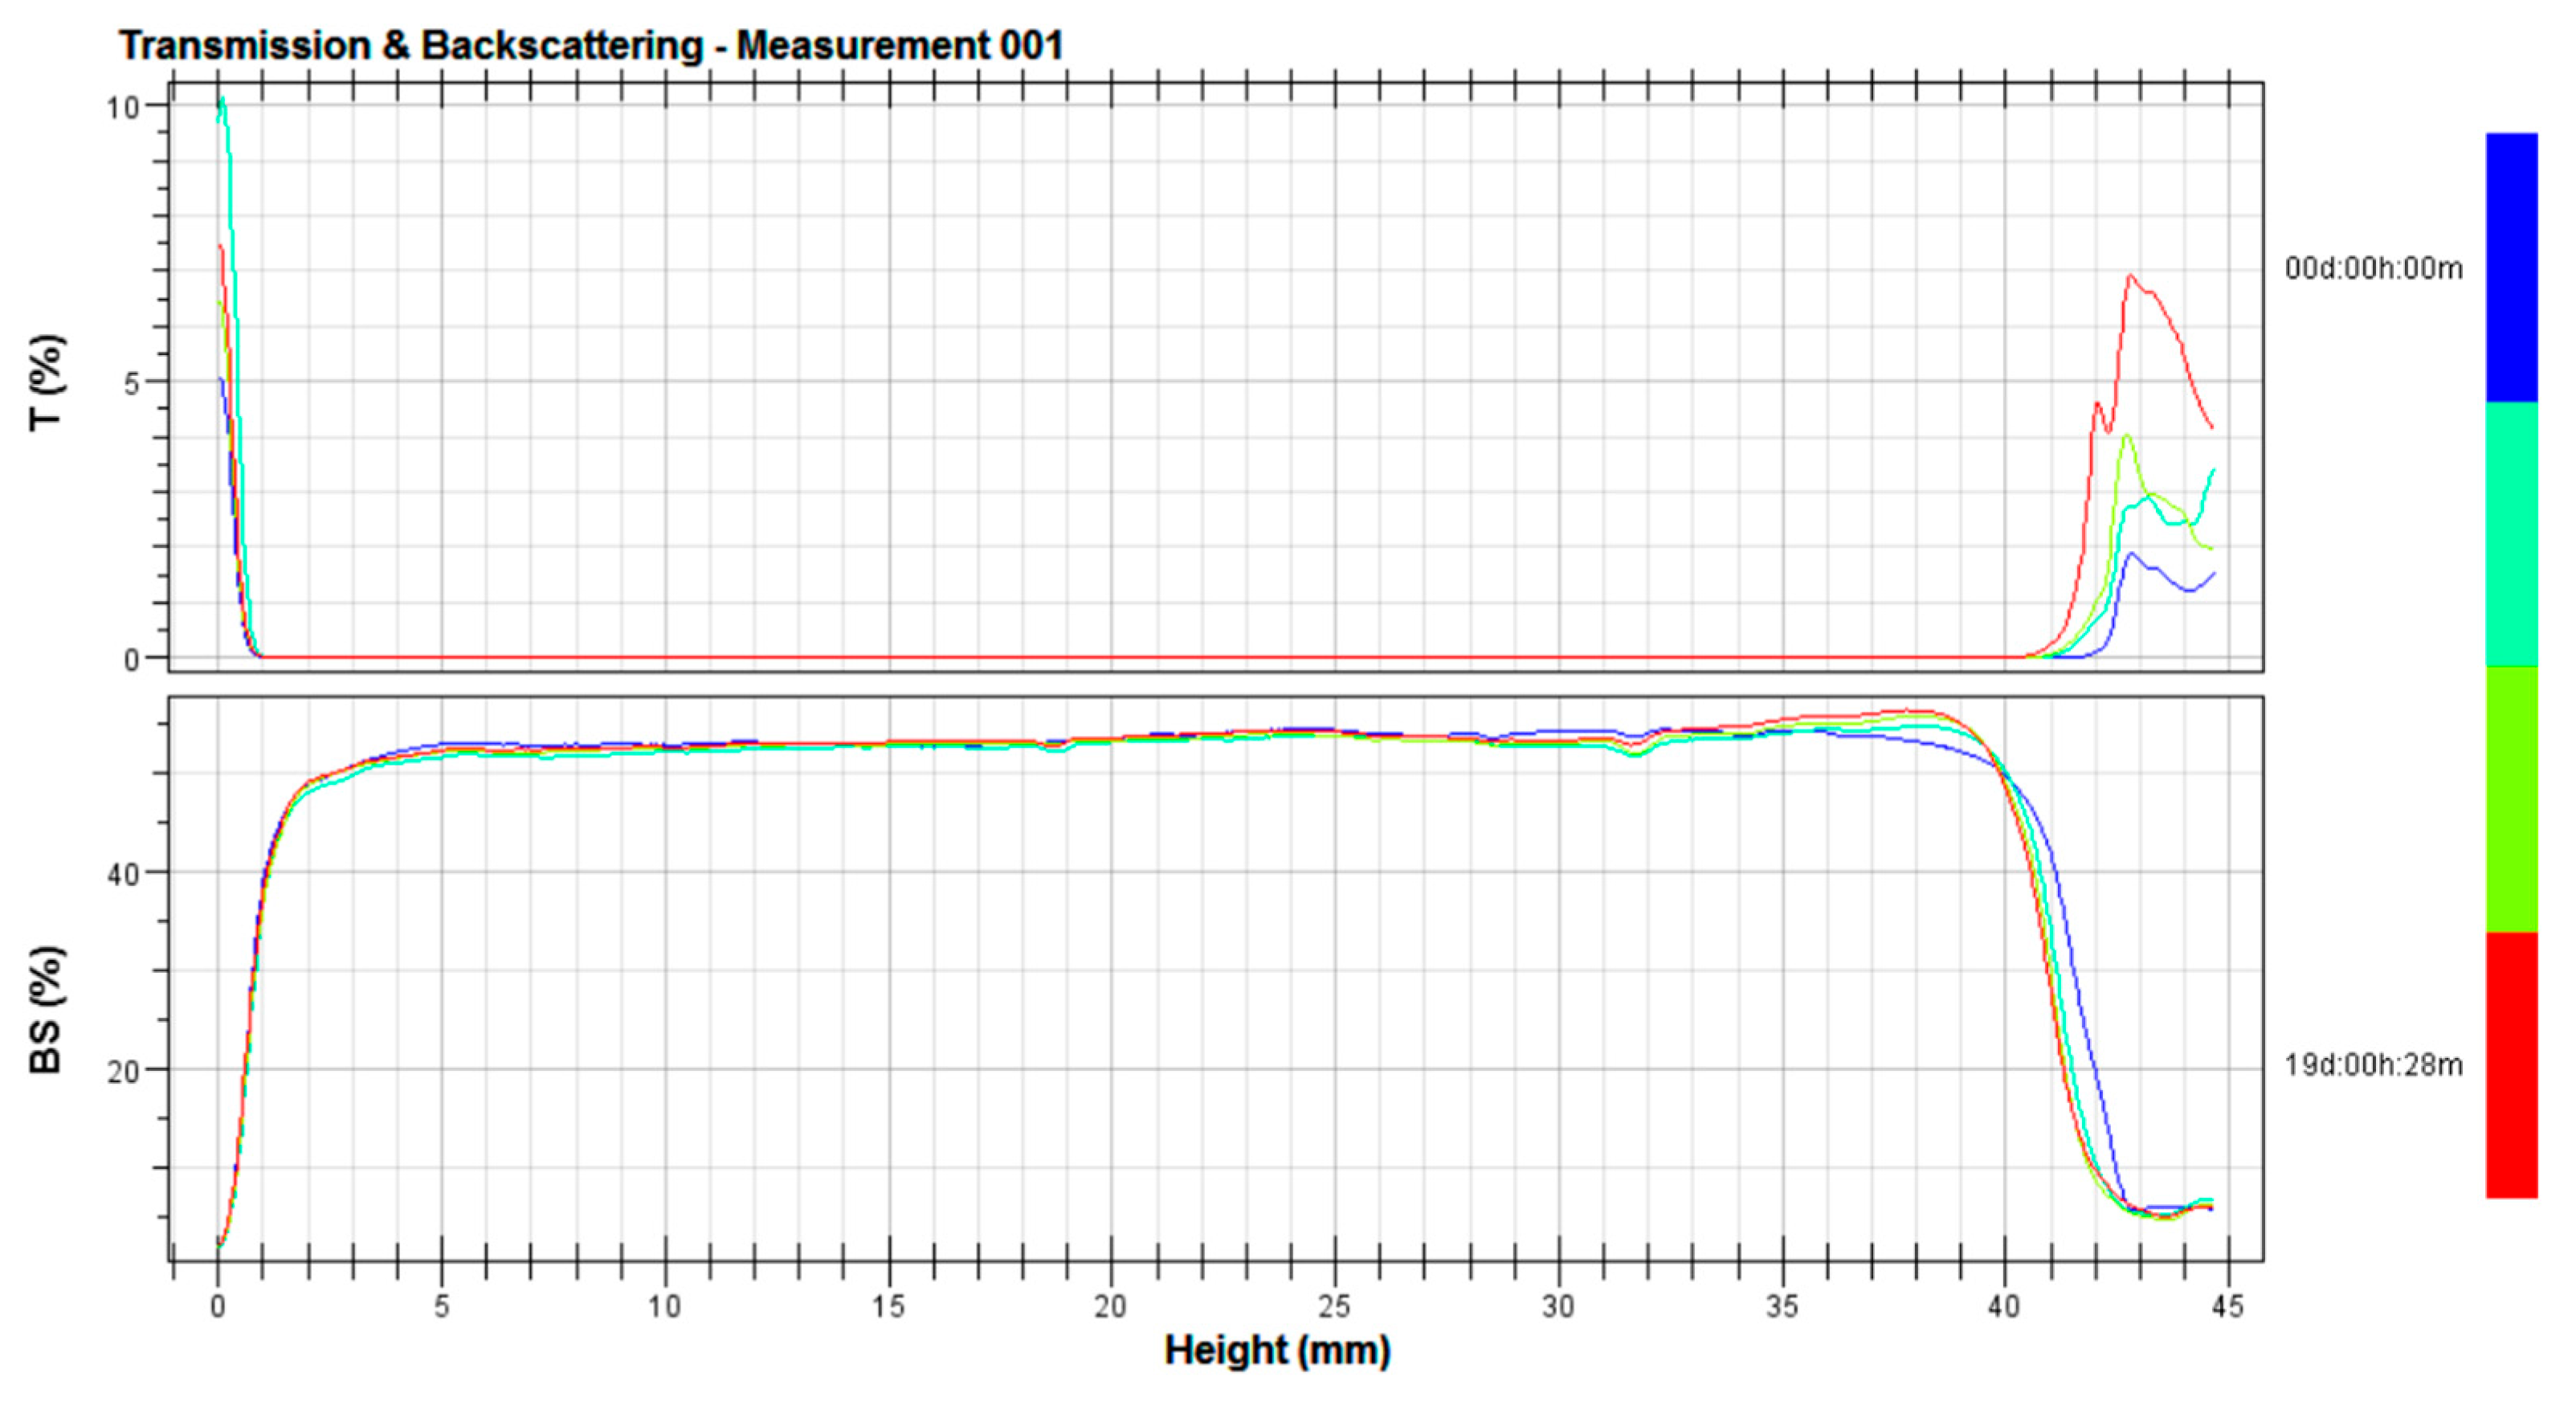2576x1401 pixels.
Task: Click the 00d:00h:00m time label
Action: 2373,269
